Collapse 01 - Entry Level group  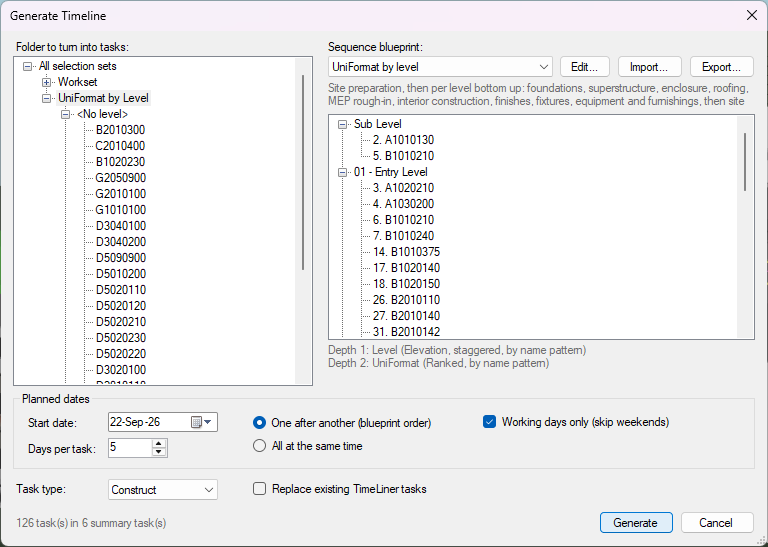tap(342, 172)
